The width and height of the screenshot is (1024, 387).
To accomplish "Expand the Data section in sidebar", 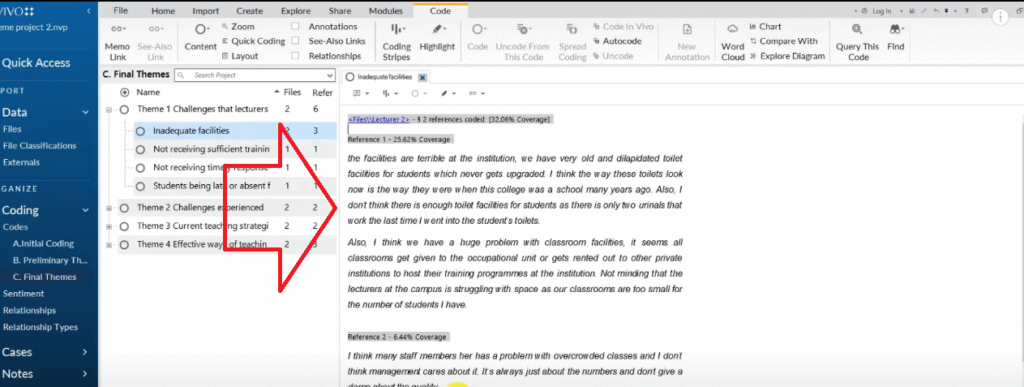I will coord(85,113).
